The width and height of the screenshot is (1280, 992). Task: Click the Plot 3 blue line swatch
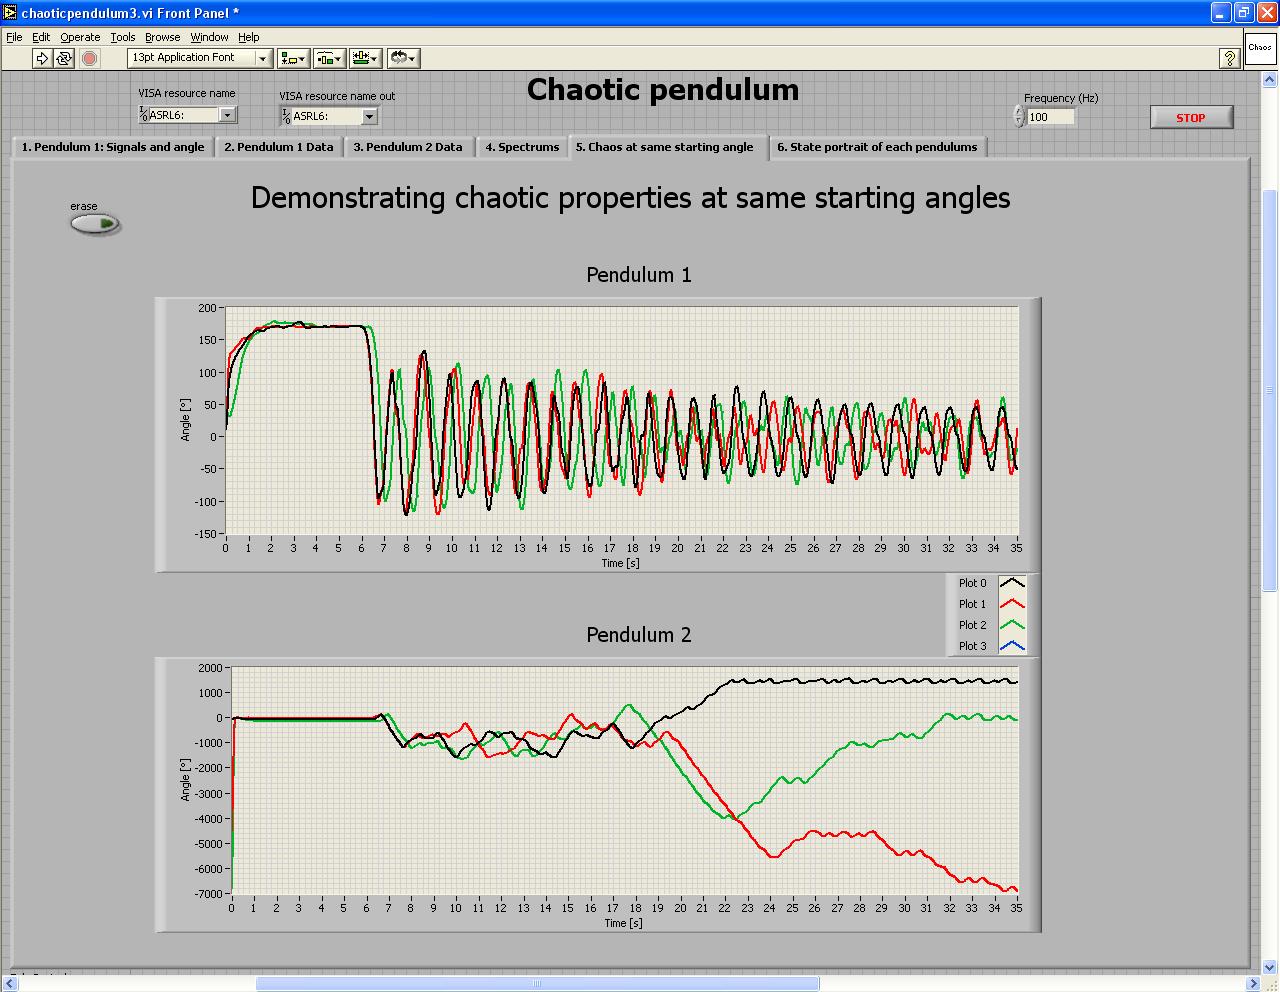[1012, 646]
